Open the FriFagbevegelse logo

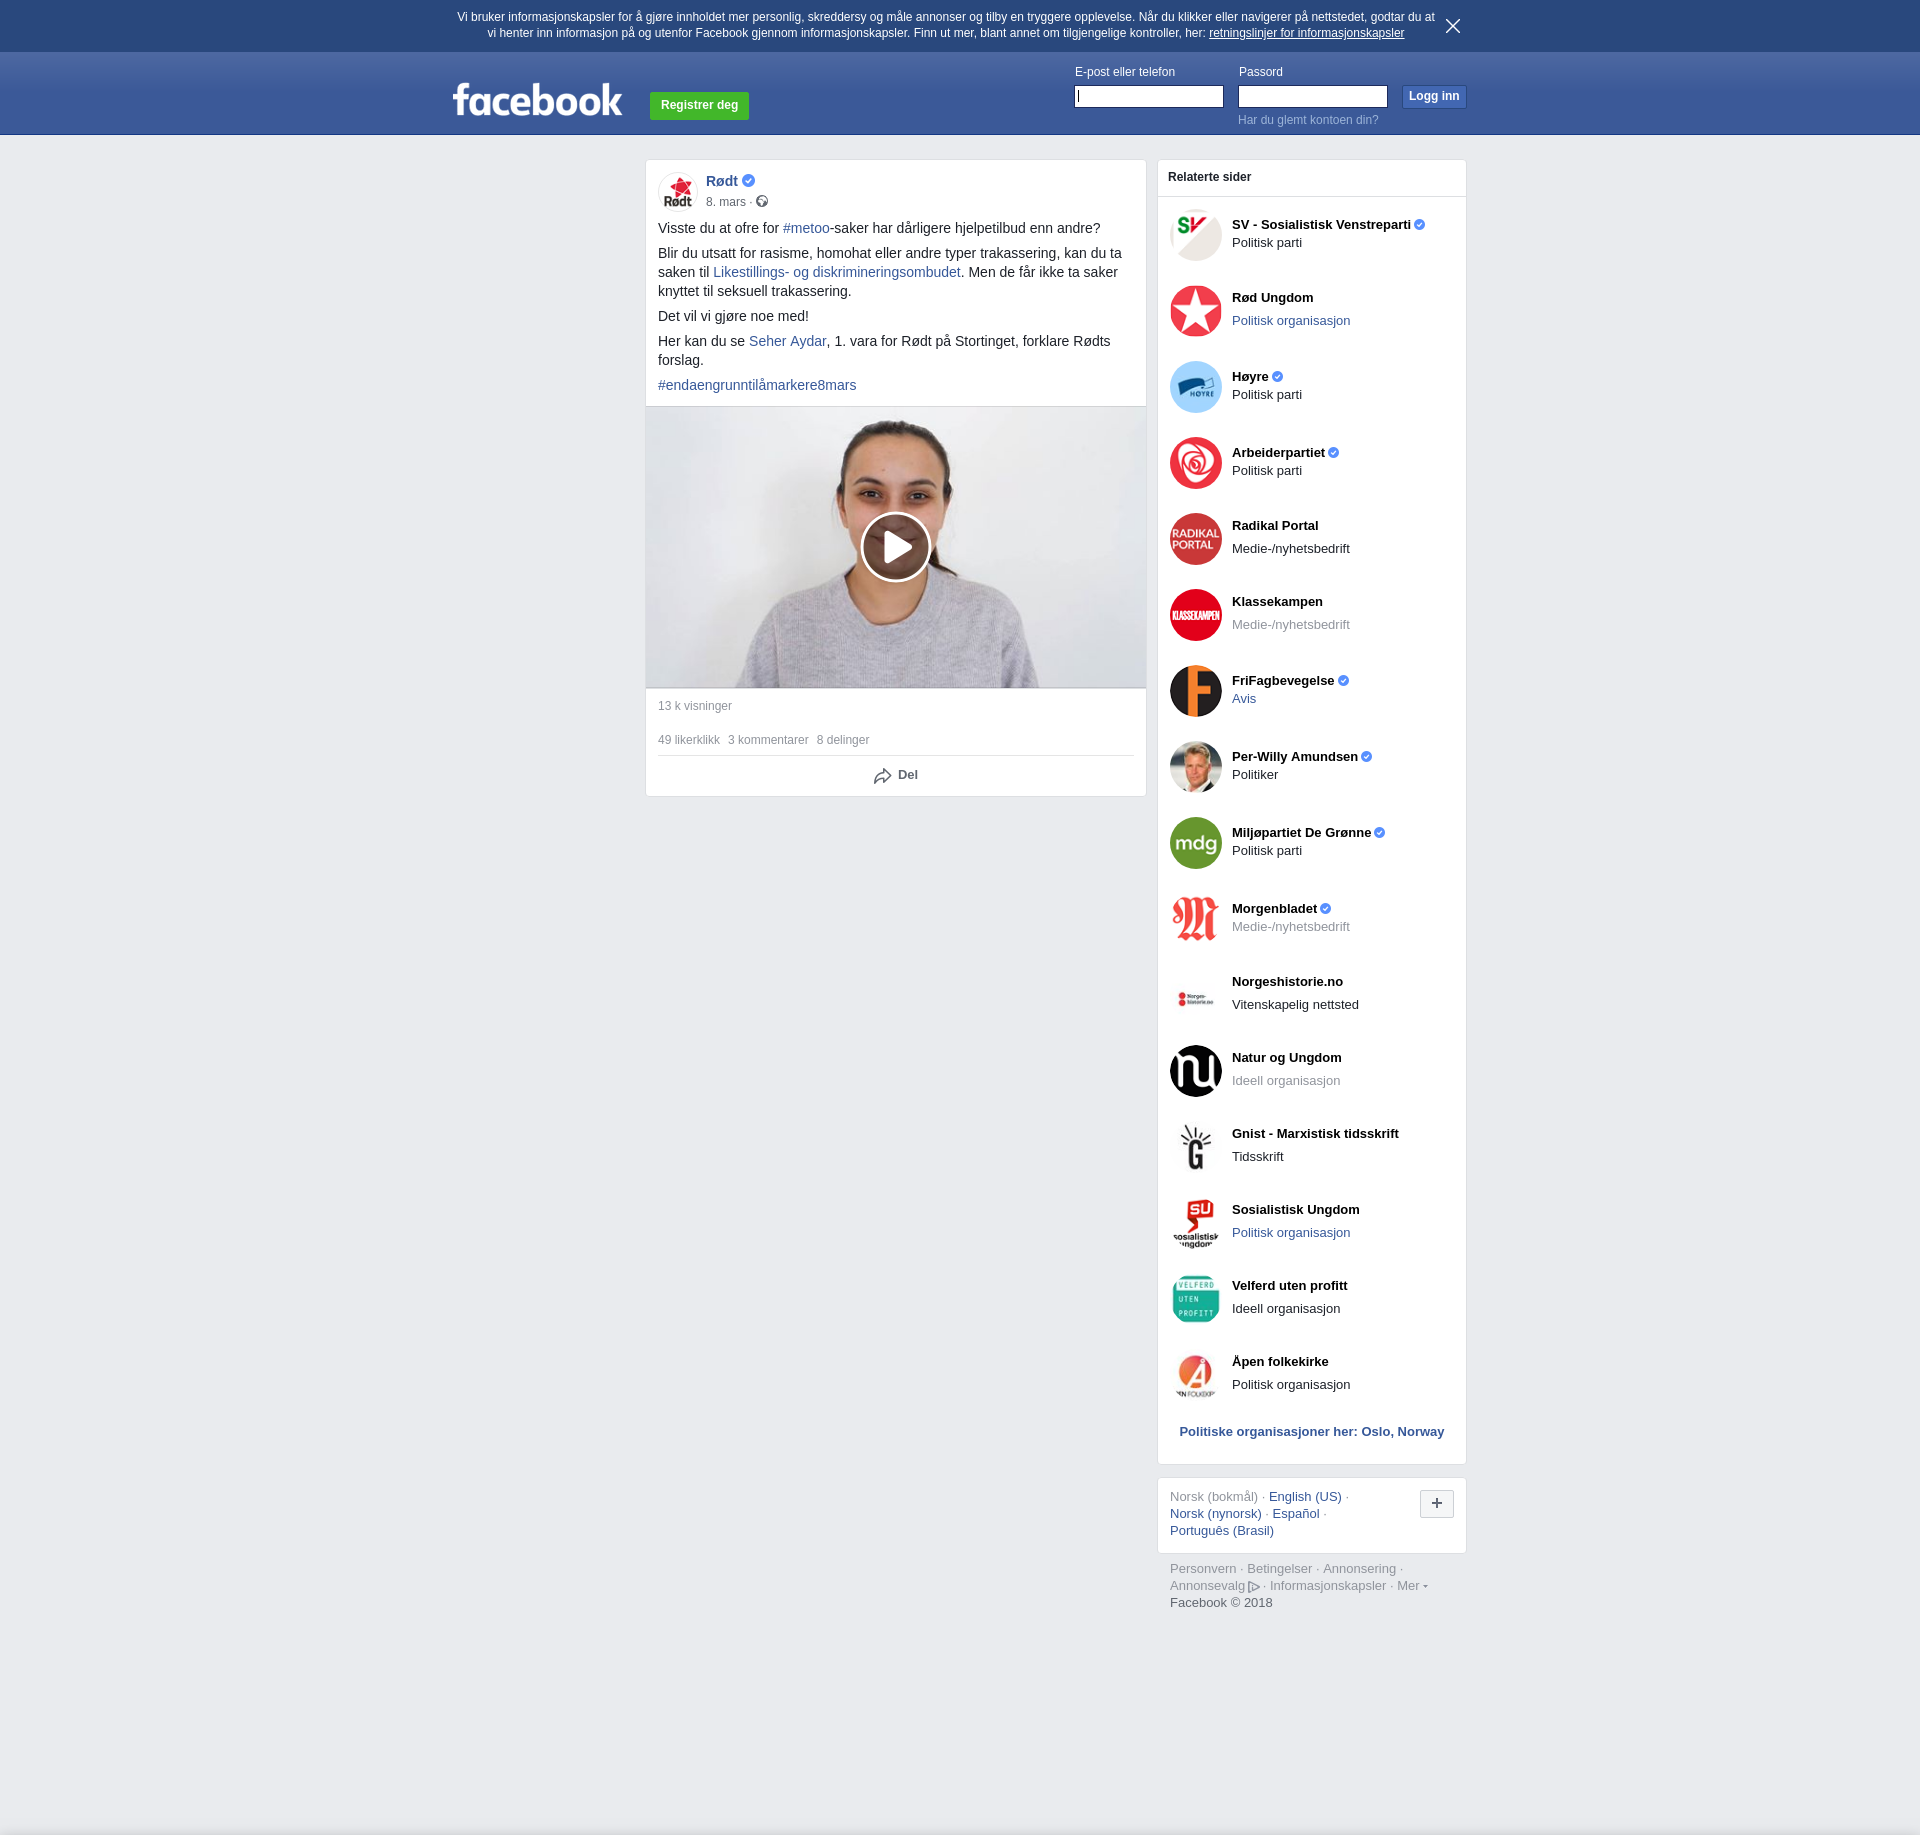click(1196, 691)
